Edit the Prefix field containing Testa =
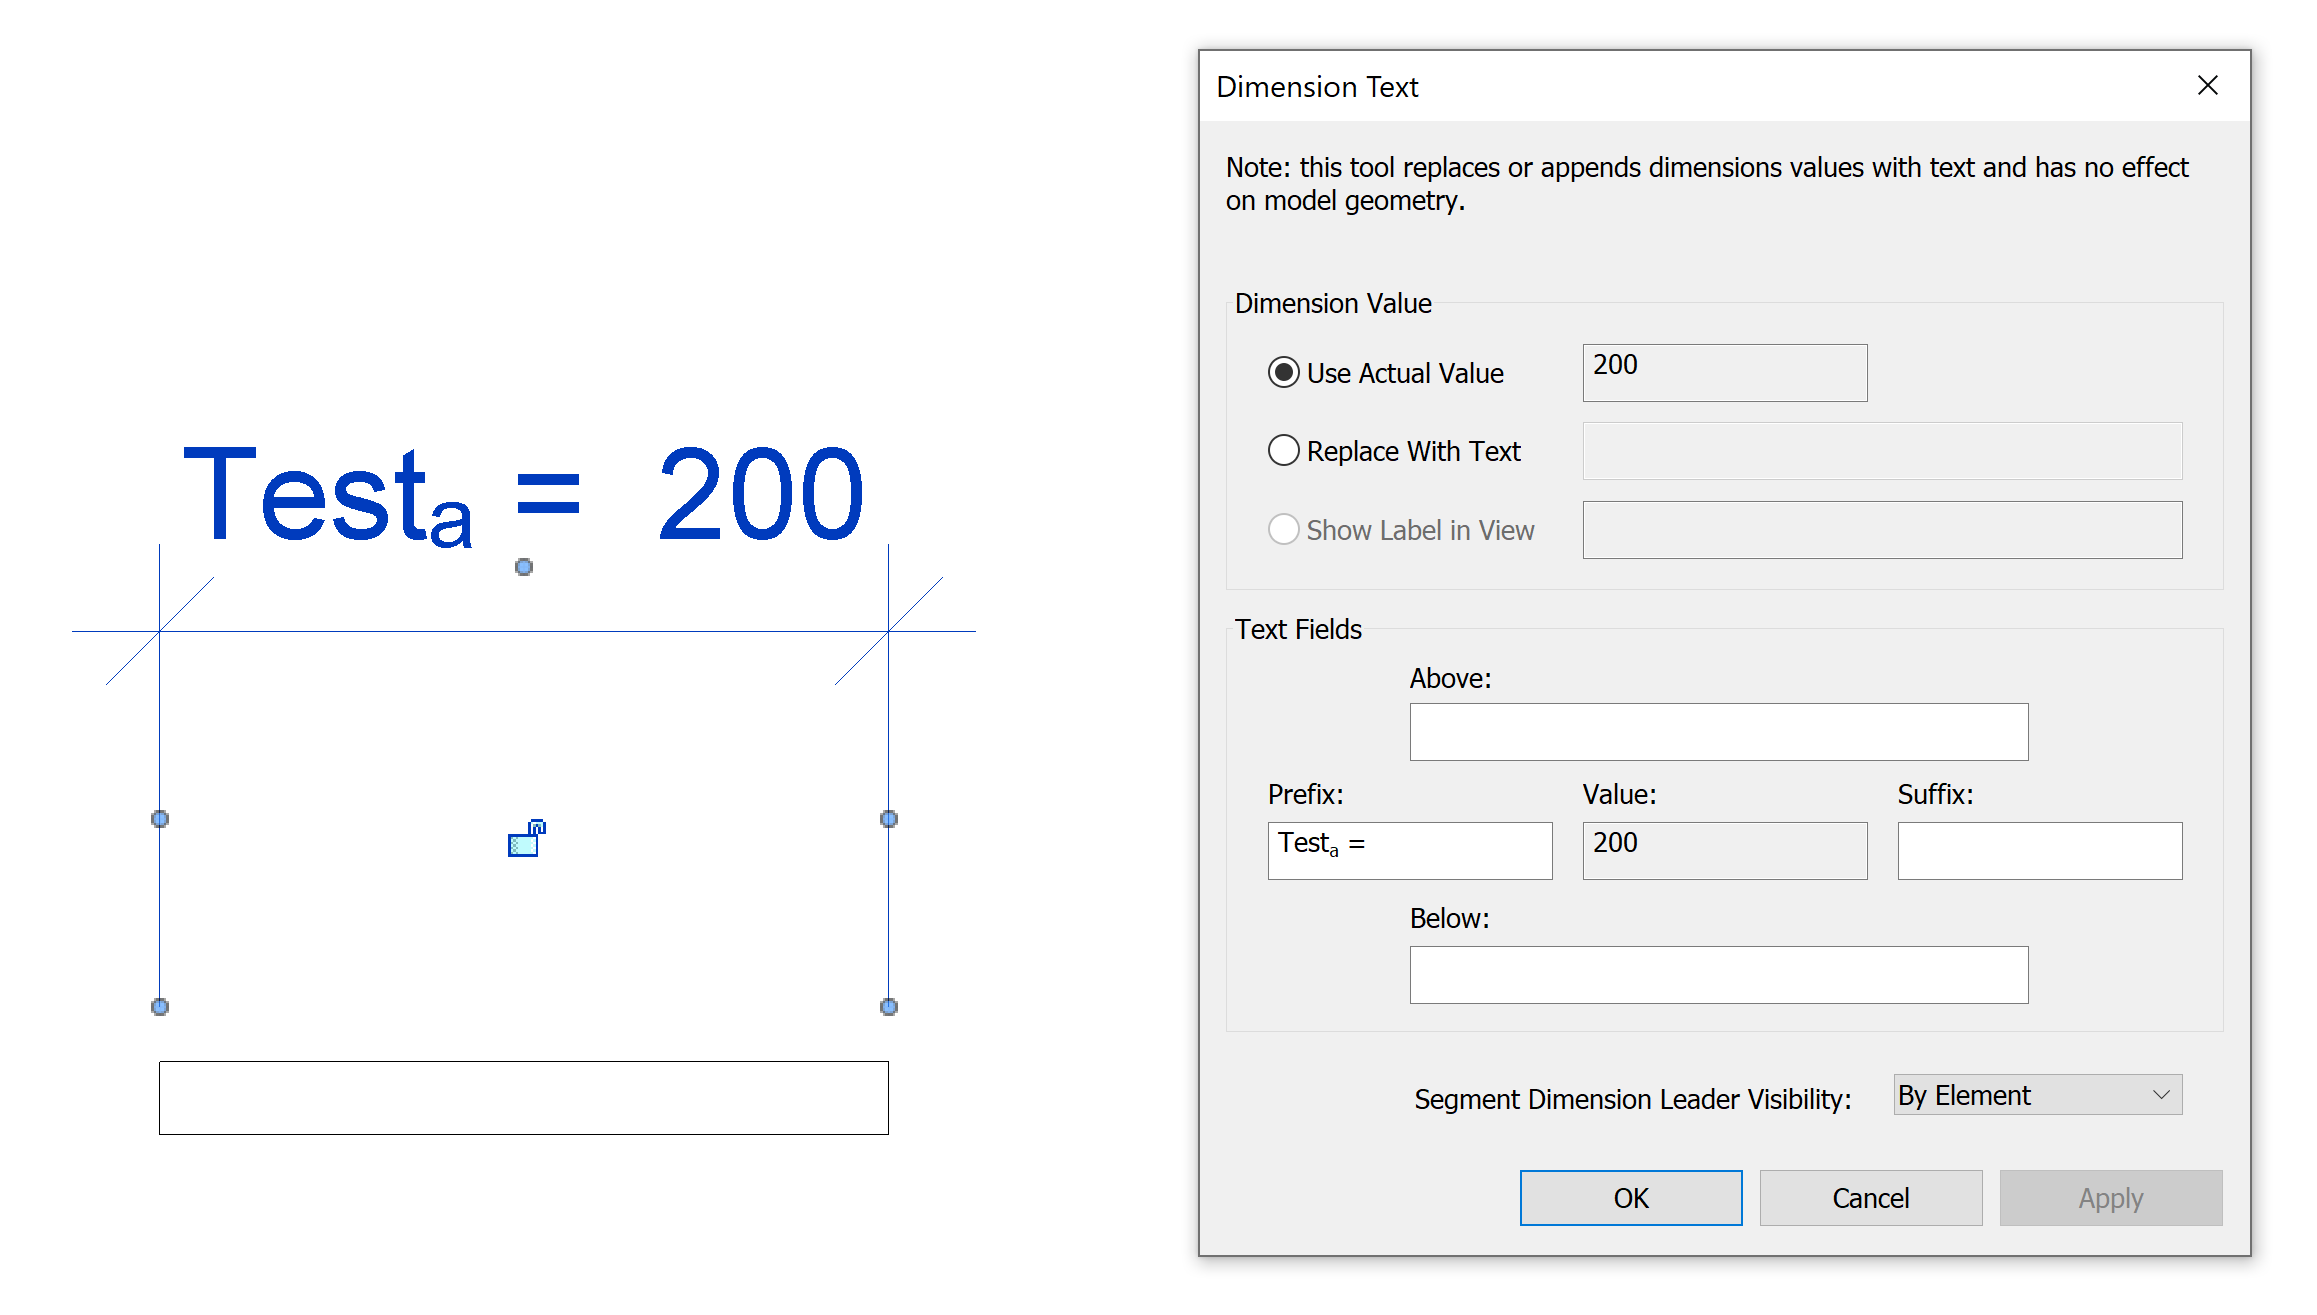This screenshot has width=2317, height=1315. (x=1410, y=850)
